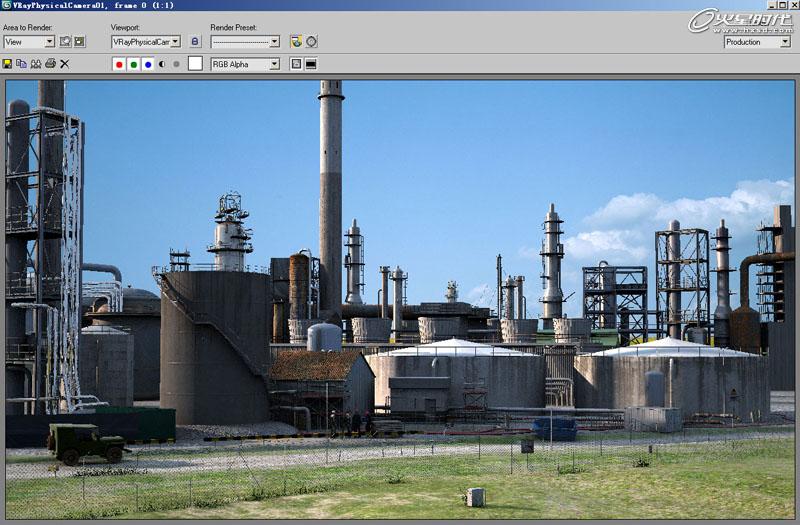This screenshot has width=800, height=525.
Task: Open the Environment and Effects icon
Action: pos(311,42)
